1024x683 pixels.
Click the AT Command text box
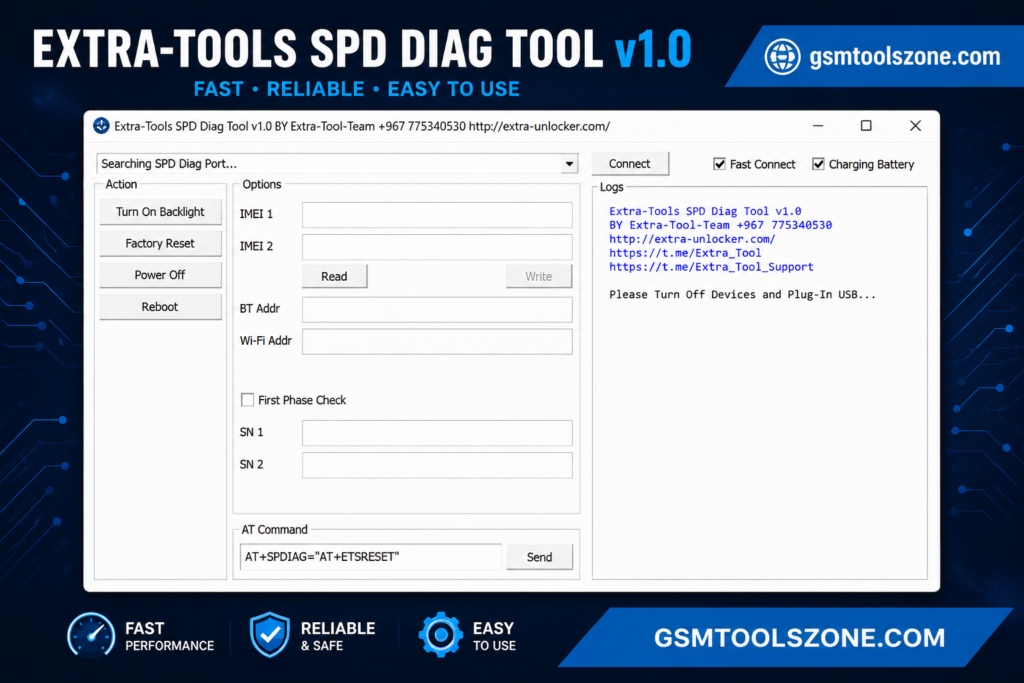click(x=371, y=557)
